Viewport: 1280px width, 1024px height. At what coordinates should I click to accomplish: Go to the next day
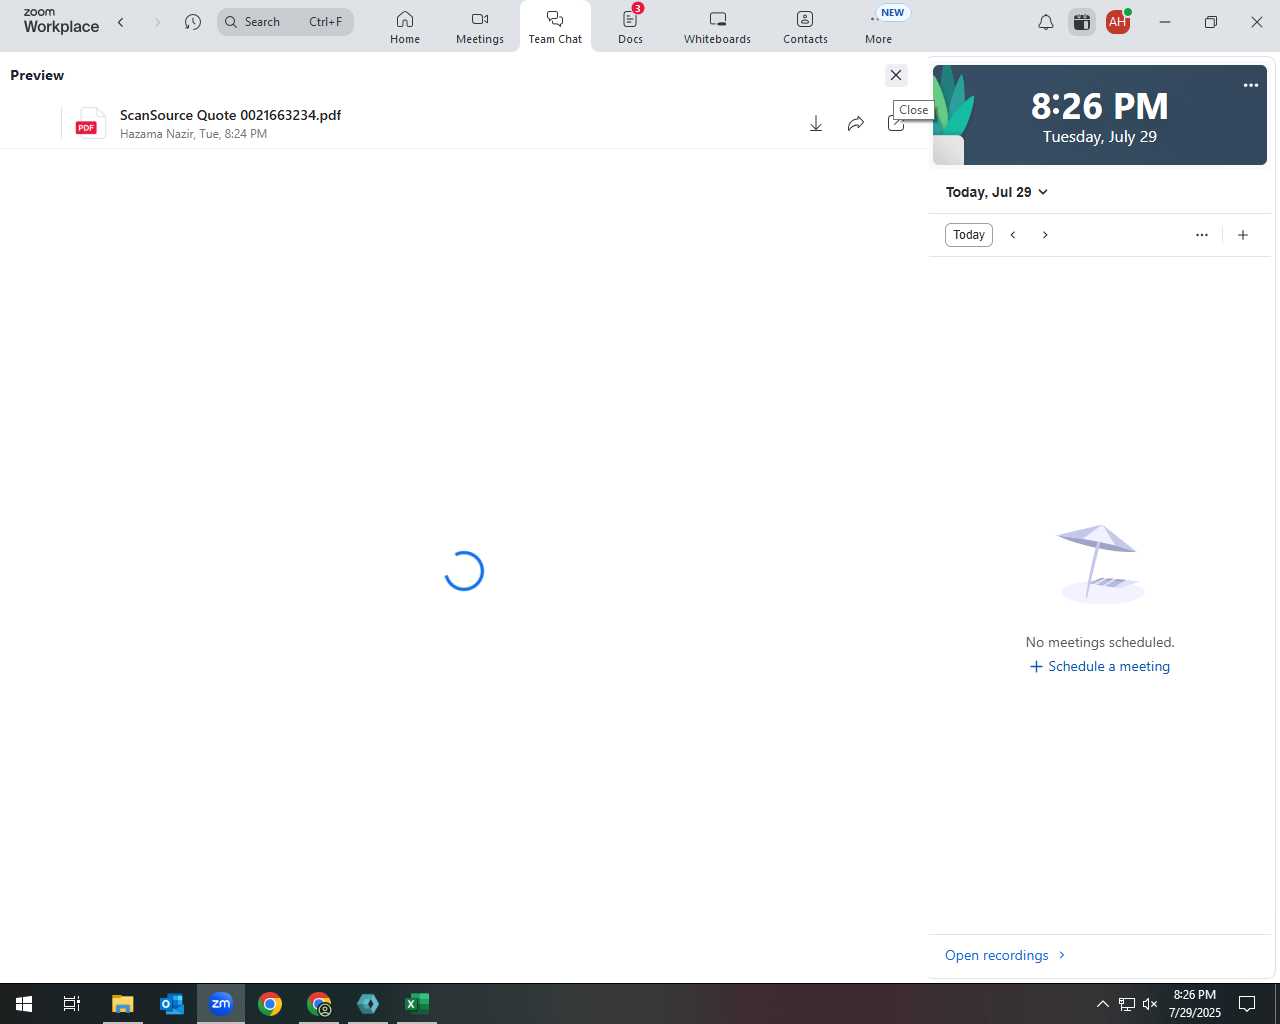click(x=1045, y=235)
